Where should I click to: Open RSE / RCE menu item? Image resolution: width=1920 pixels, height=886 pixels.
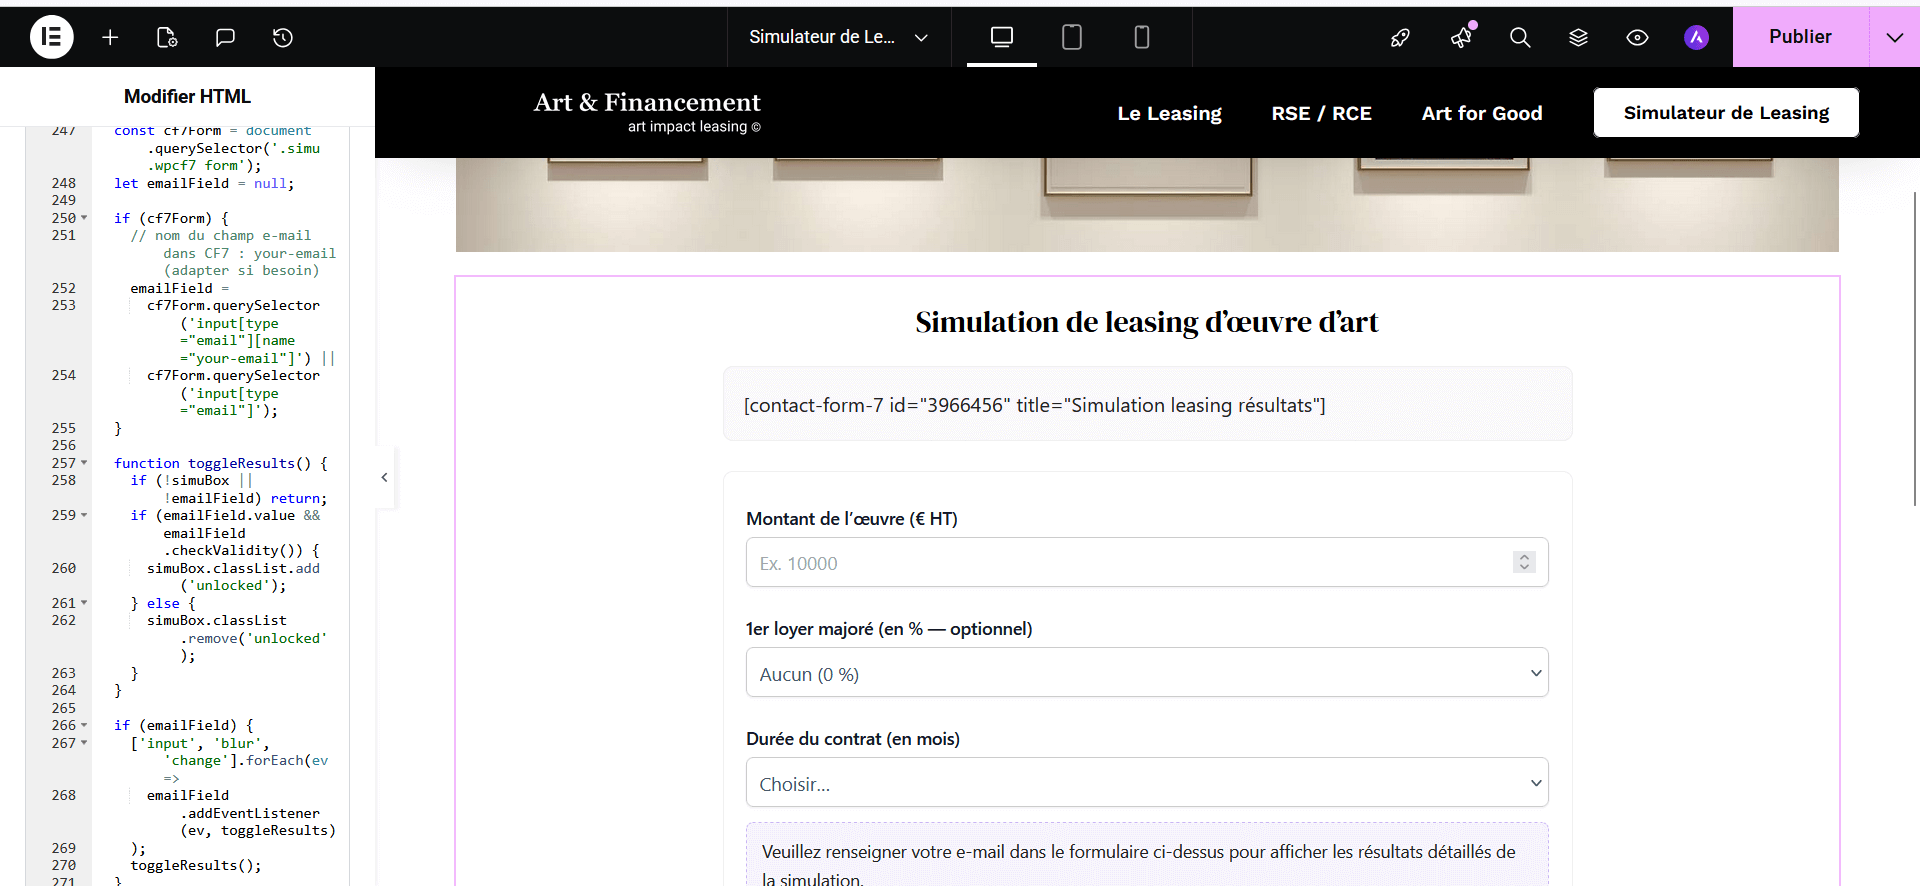[x=1321, y=113]
